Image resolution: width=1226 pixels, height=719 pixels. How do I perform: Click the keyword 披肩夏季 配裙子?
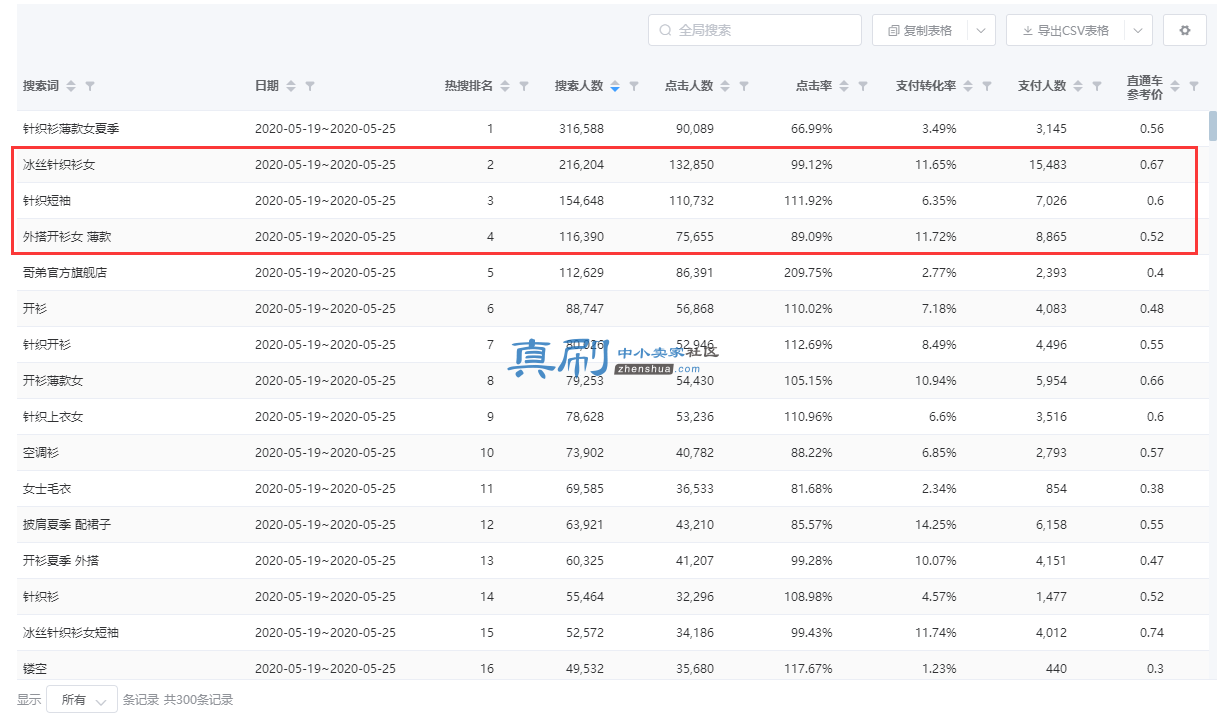[67, 525]
